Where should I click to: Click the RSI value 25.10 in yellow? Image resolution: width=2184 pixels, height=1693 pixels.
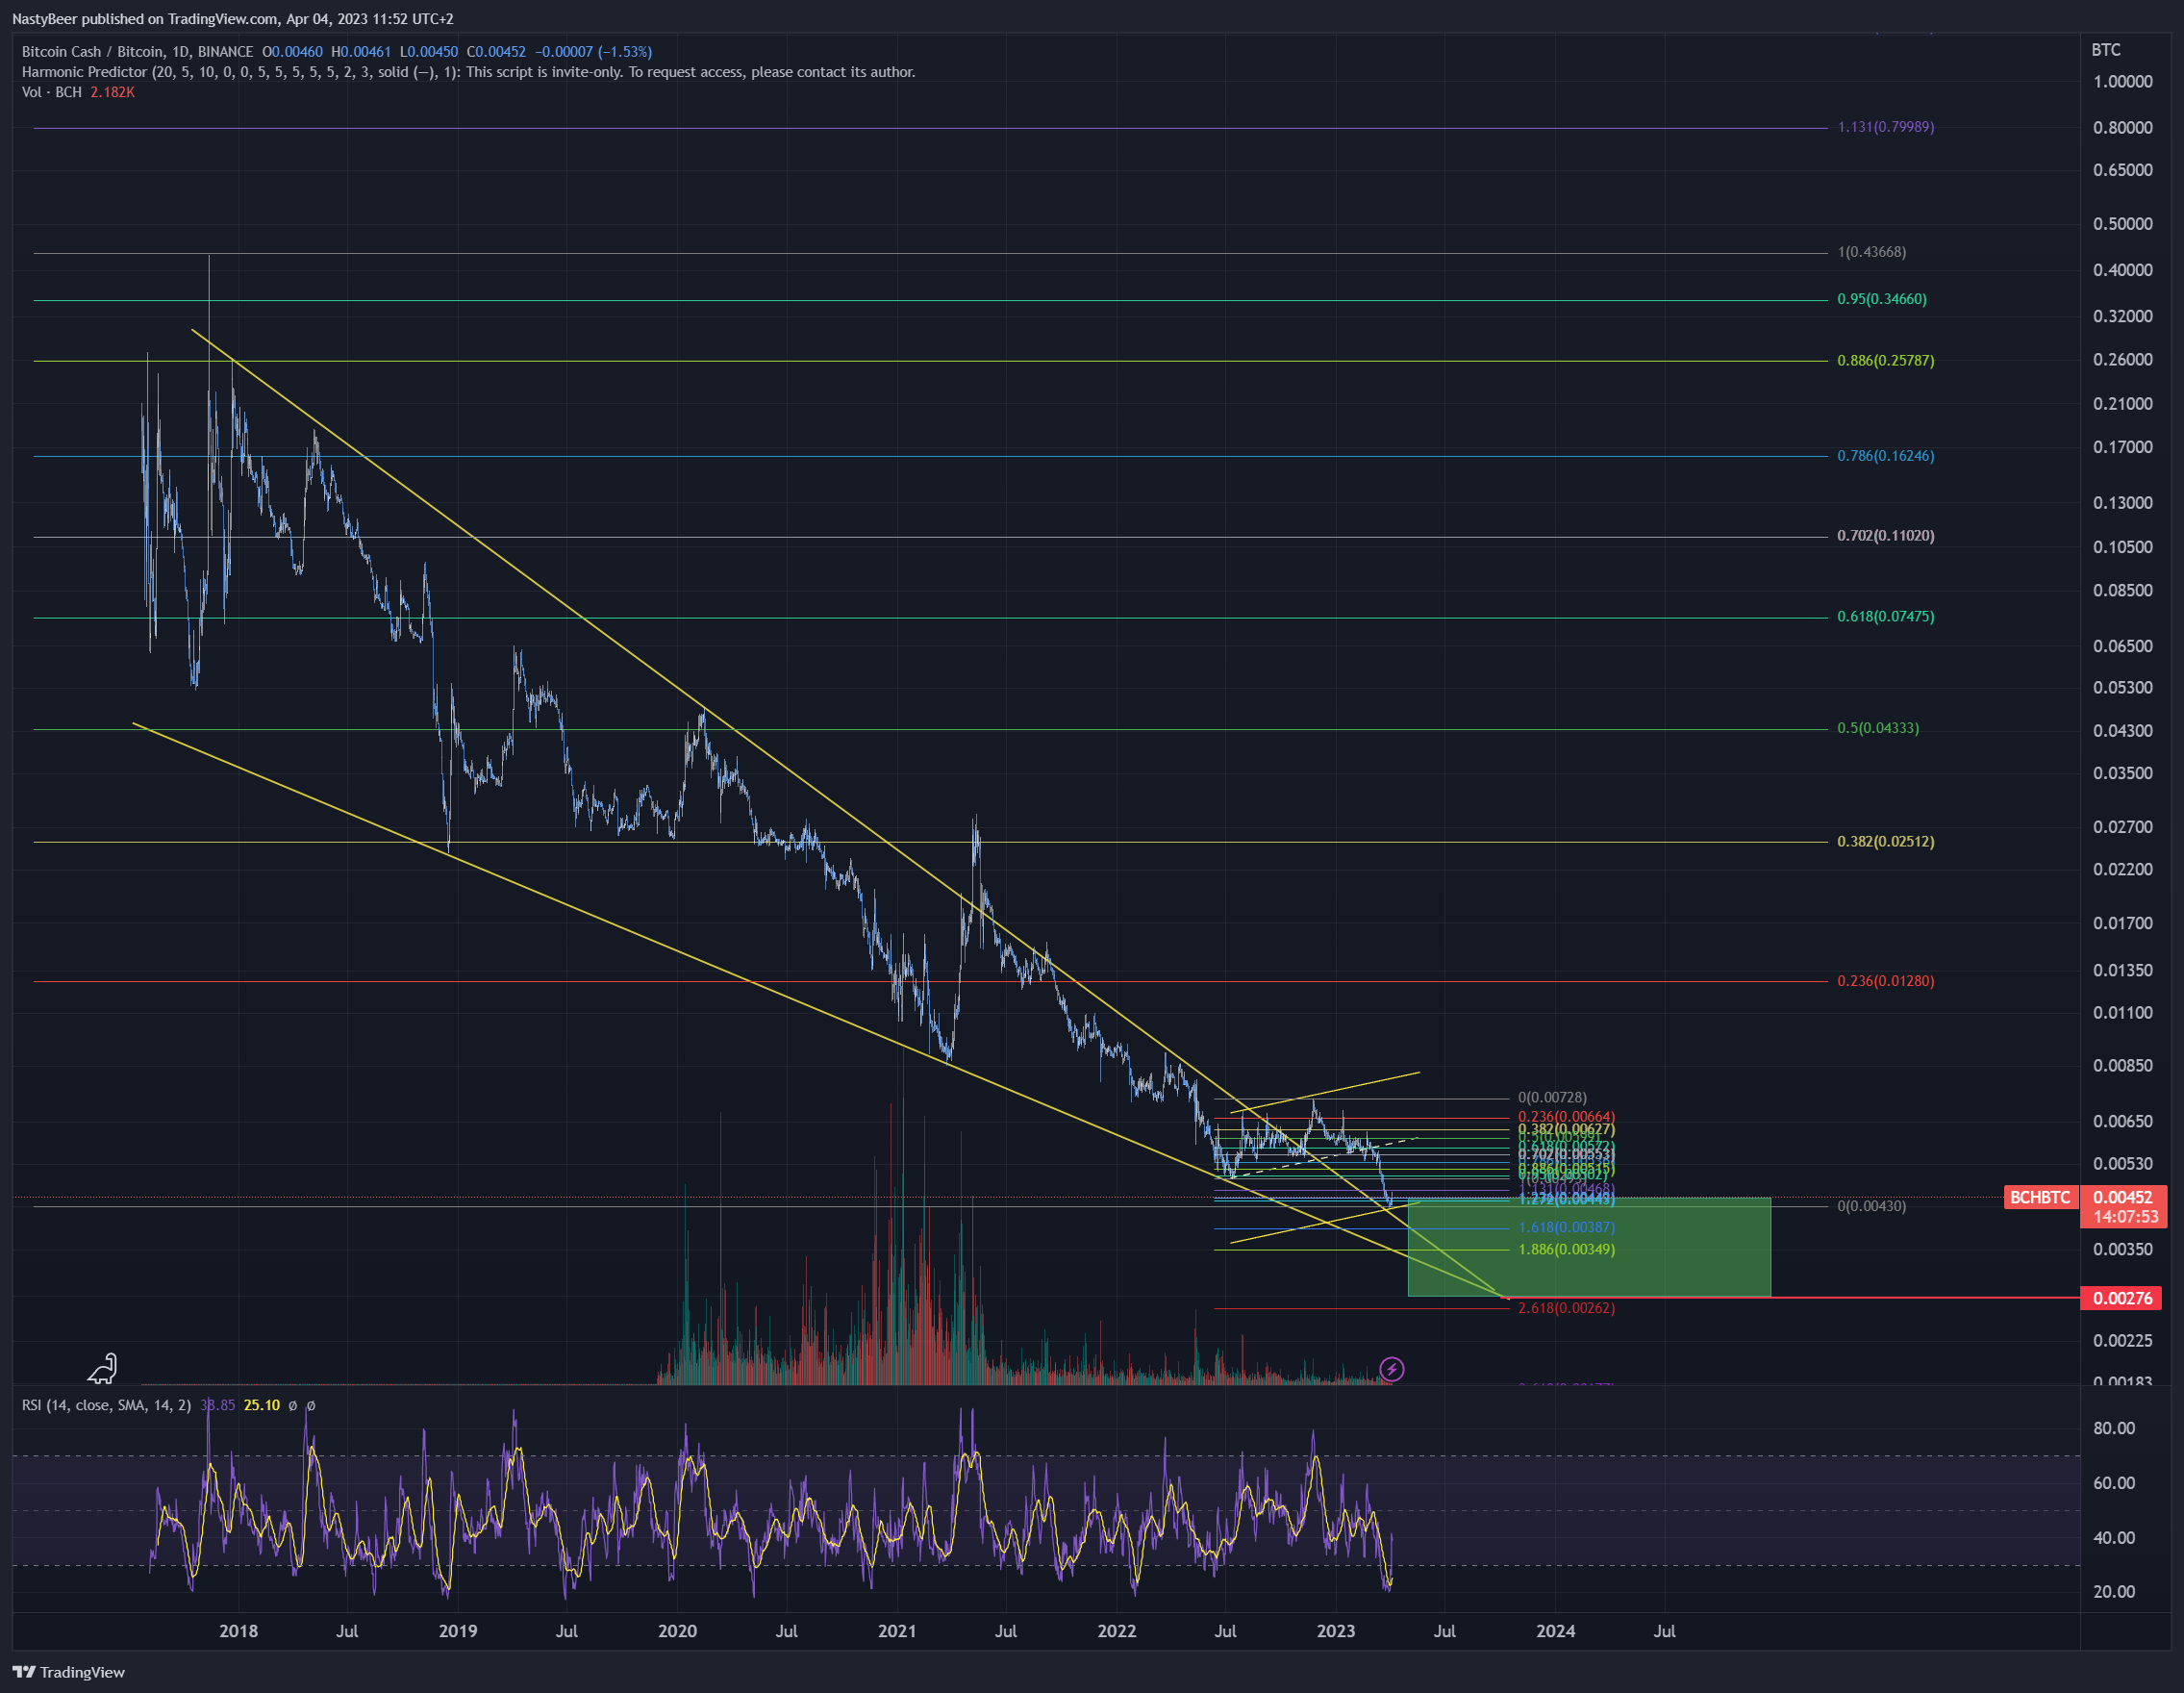(262, 1405)
